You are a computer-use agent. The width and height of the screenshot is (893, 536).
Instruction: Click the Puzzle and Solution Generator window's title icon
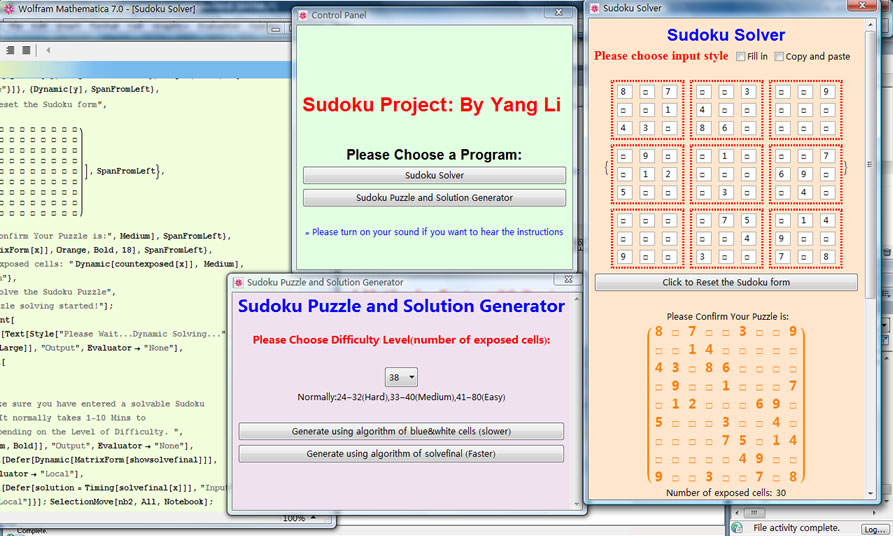click(x=239, y=283)
